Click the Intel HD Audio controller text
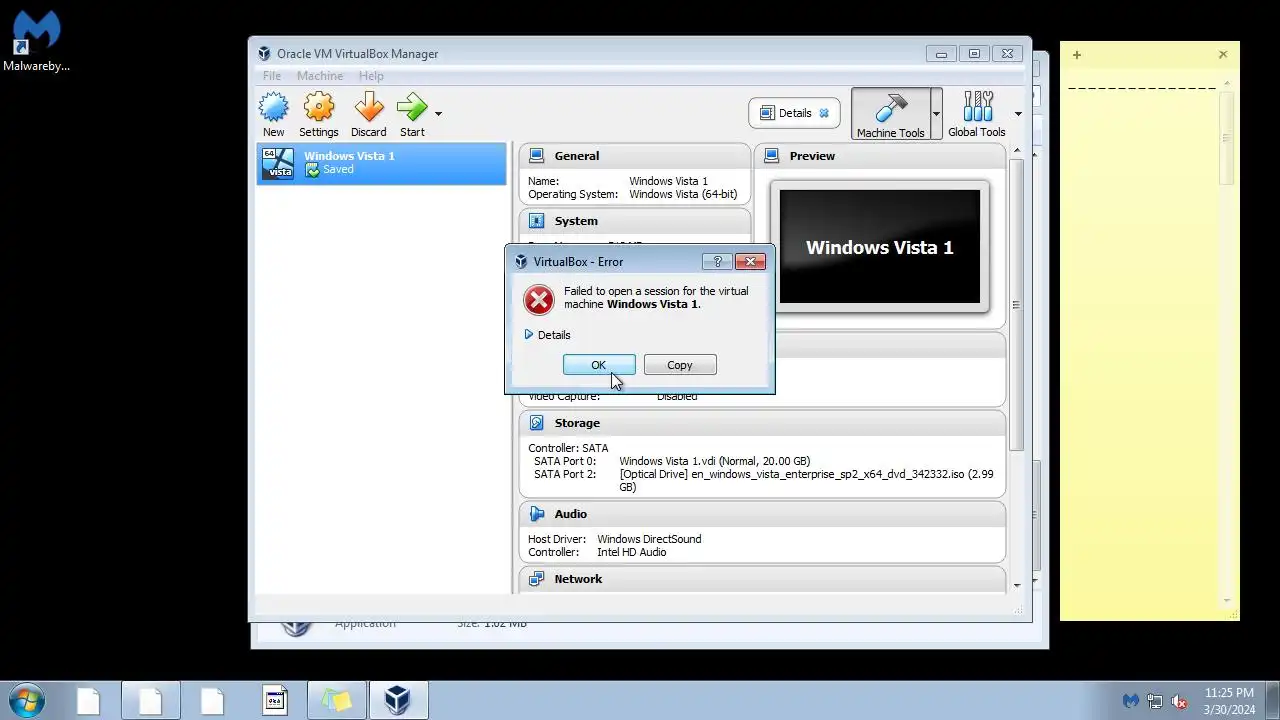This screenshot has width=1280, height=720. tap(632, 552)
